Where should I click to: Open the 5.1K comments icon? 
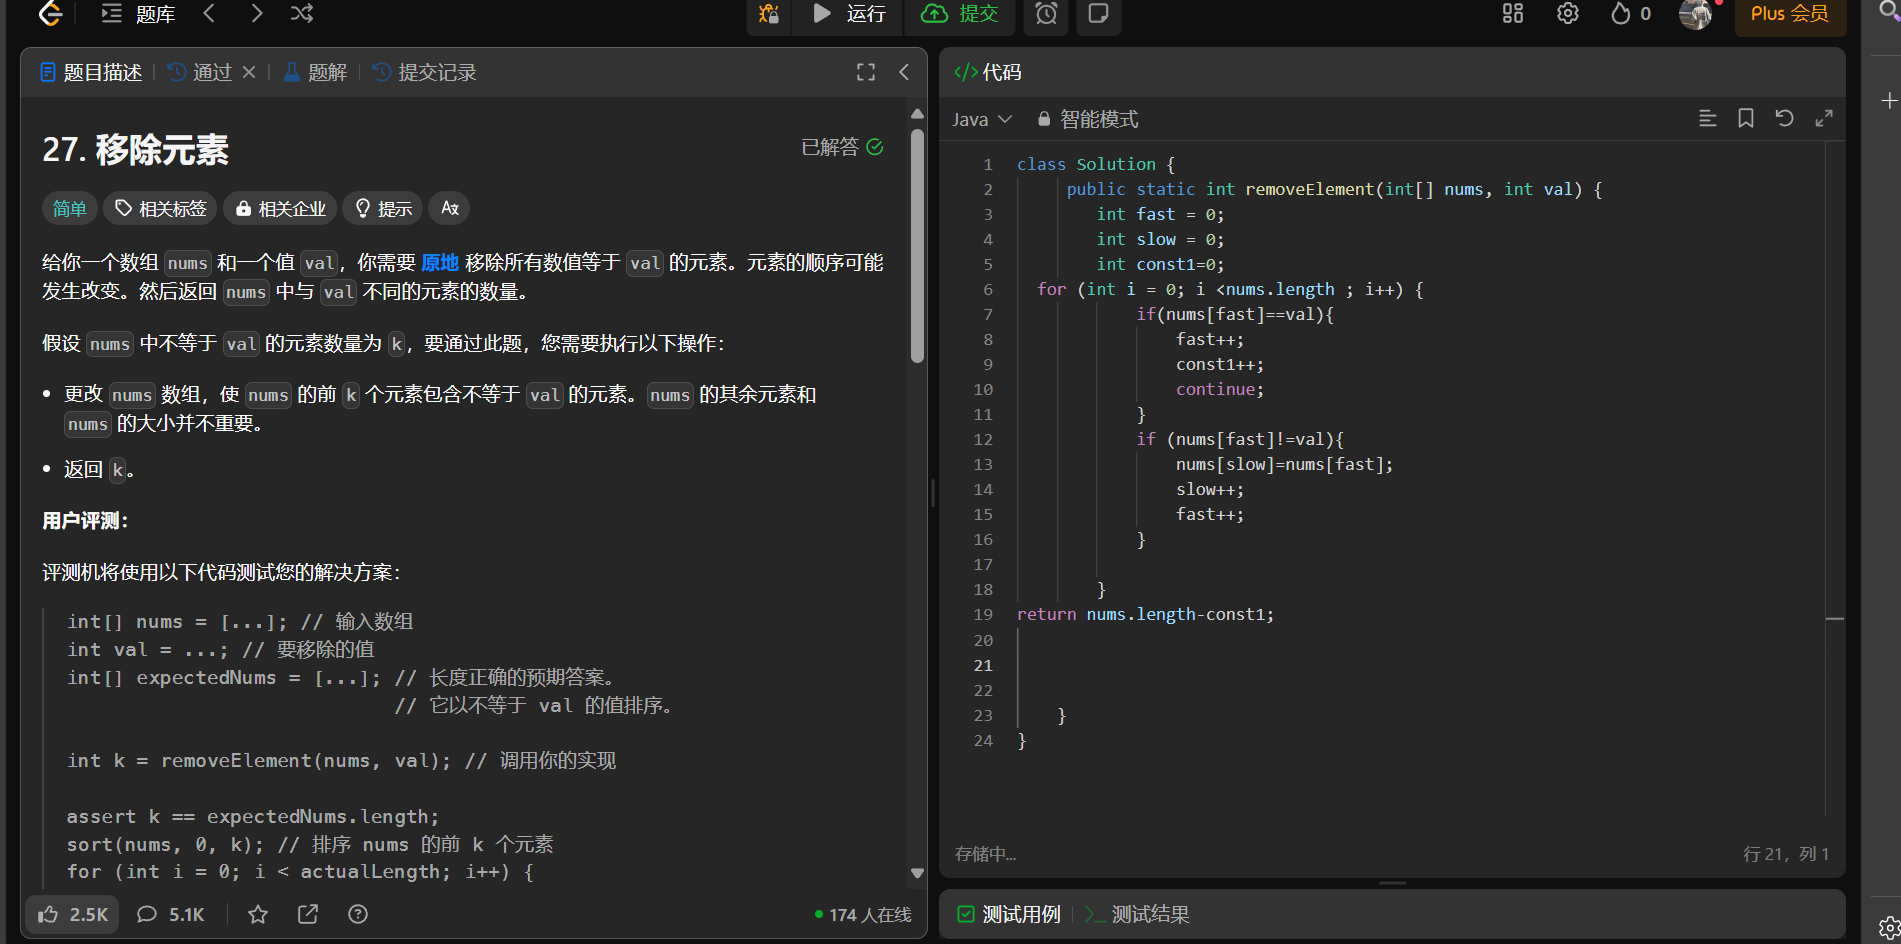click(x=171, y=914)
